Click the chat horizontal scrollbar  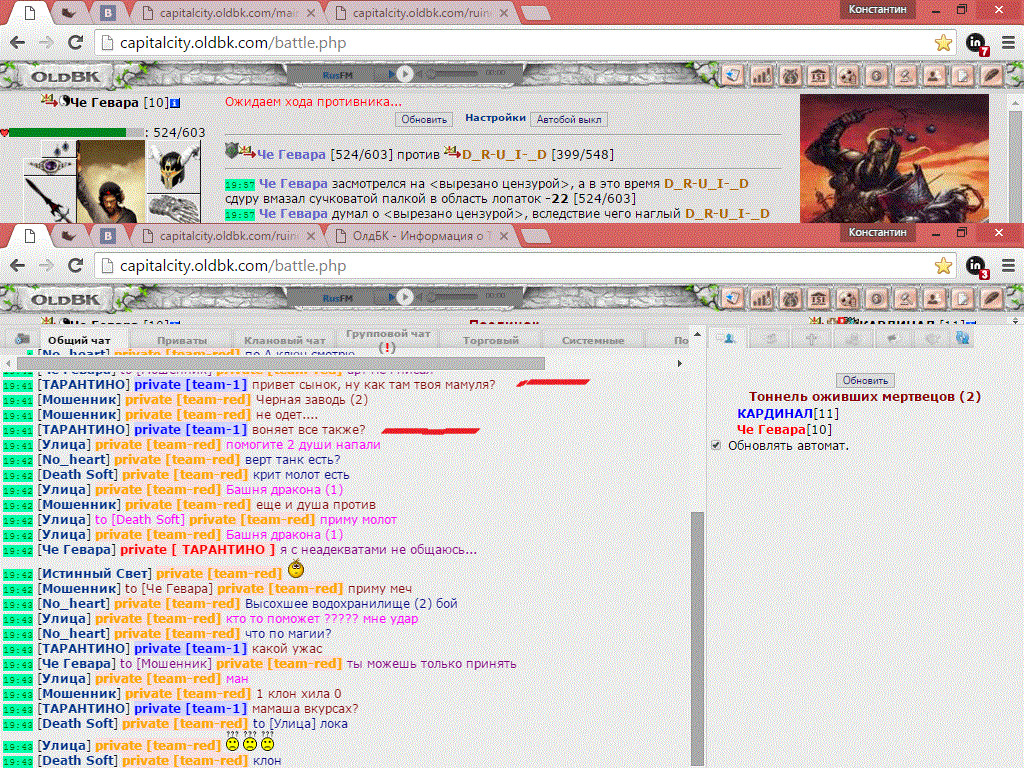(281, 363)
